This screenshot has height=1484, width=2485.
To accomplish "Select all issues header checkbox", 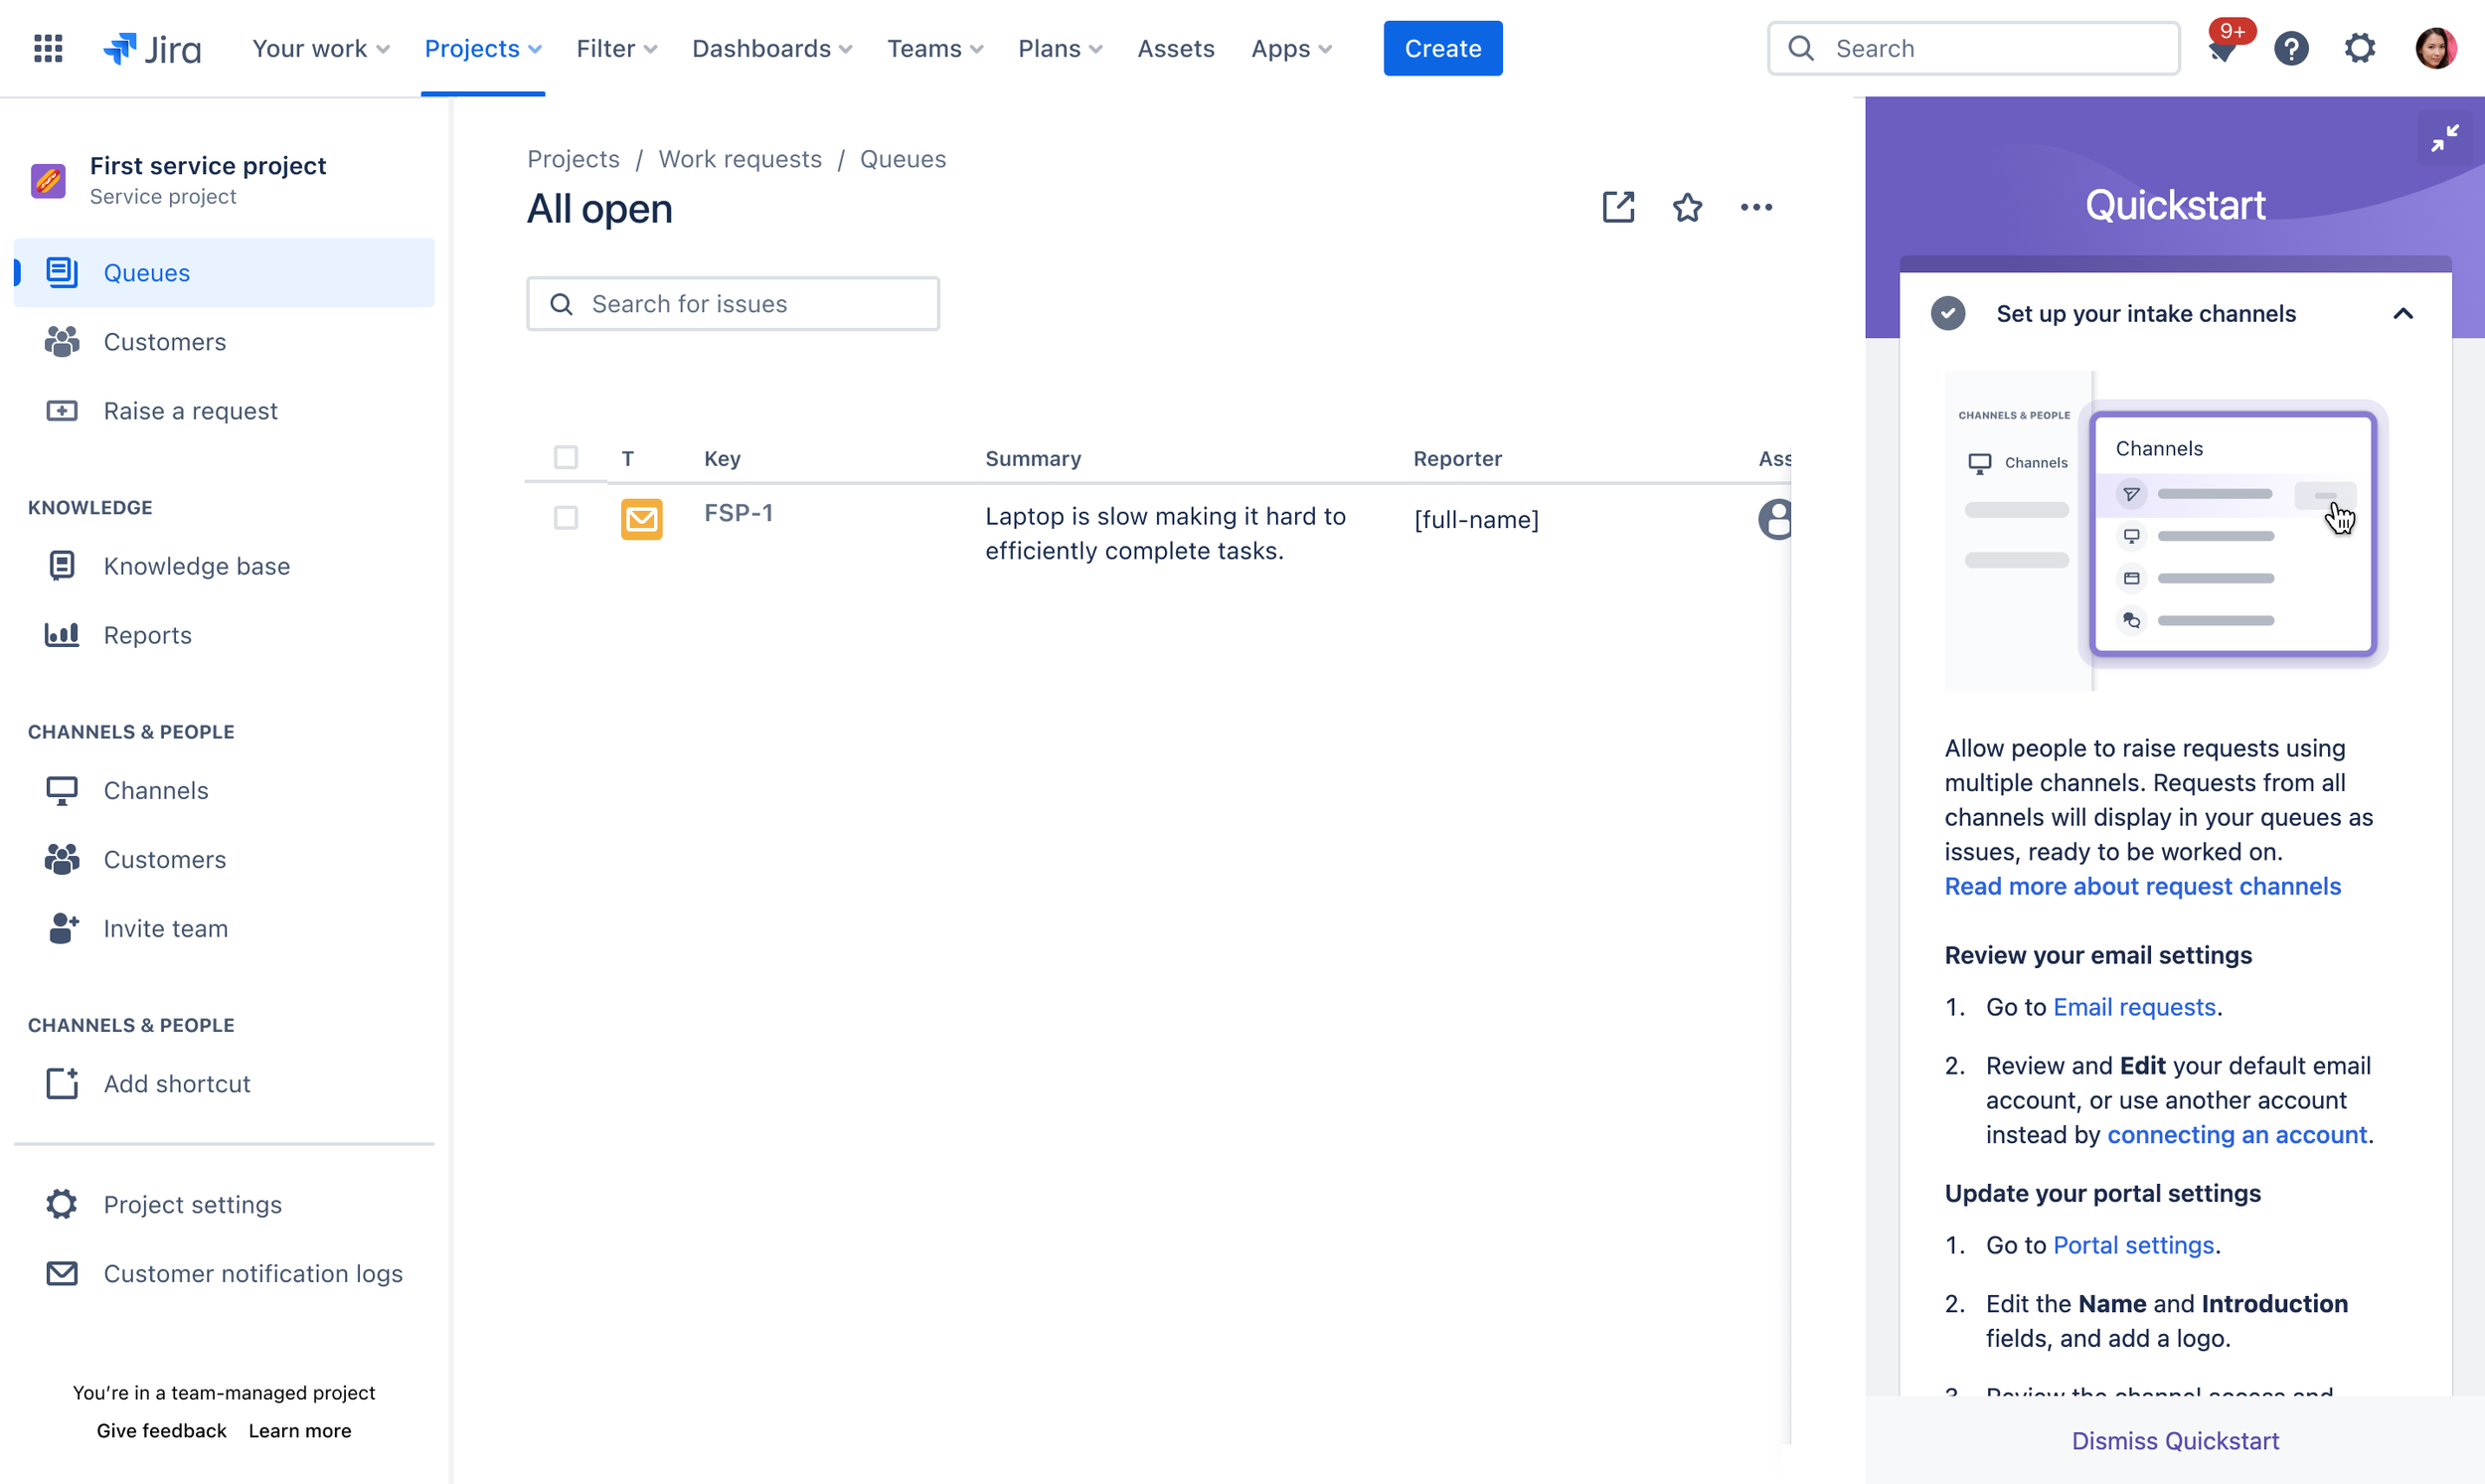I will coord(566,458).
